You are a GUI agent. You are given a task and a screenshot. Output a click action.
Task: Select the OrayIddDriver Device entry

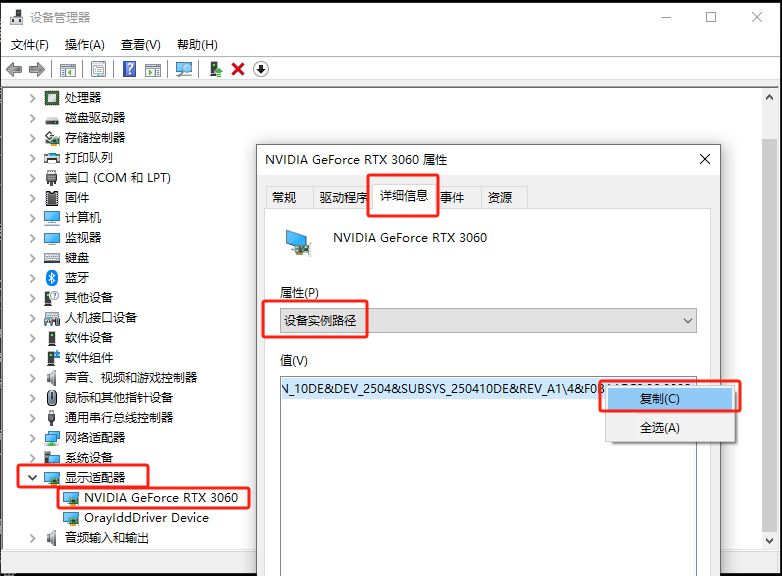pyautogui.click(x=146, y=518)
